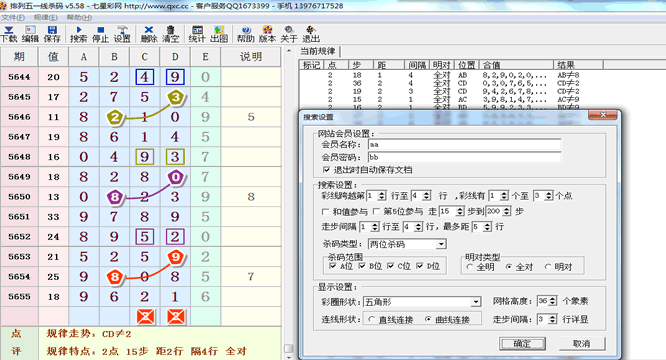Uncheck the A位 checkbox
666x360 pixels.
coord(333,266)
